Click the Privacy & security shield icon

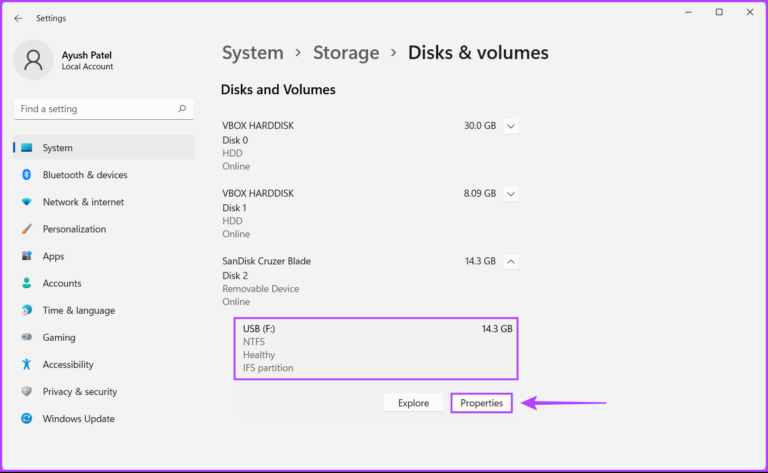[26, 391]
